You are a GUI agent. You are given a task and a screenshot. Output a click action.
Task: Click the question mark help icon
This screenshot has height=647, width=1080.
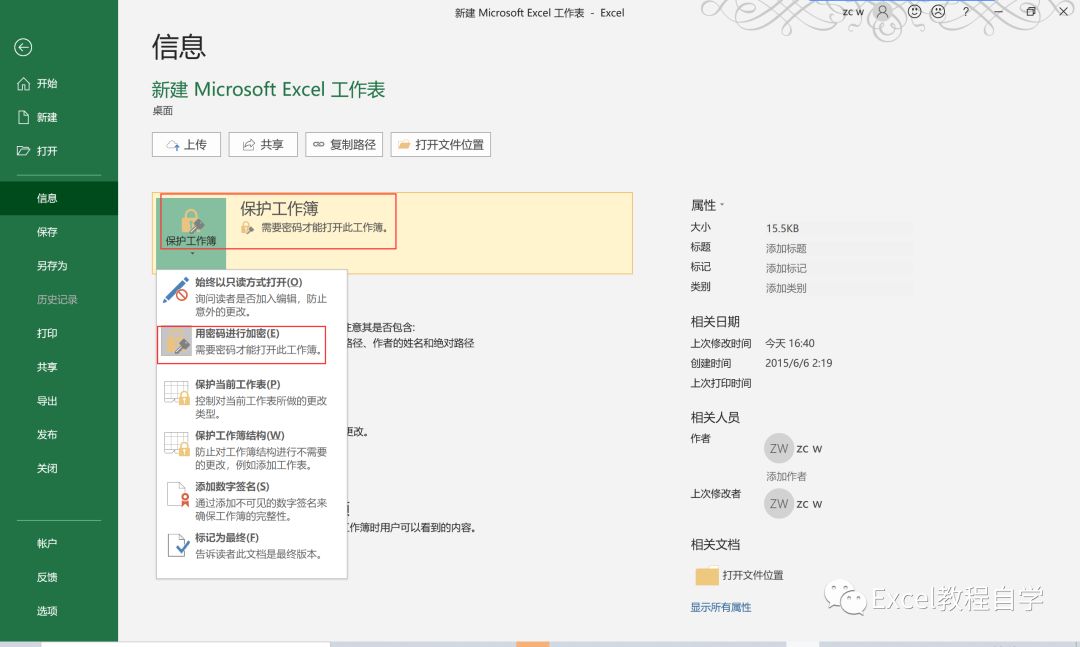966,12
